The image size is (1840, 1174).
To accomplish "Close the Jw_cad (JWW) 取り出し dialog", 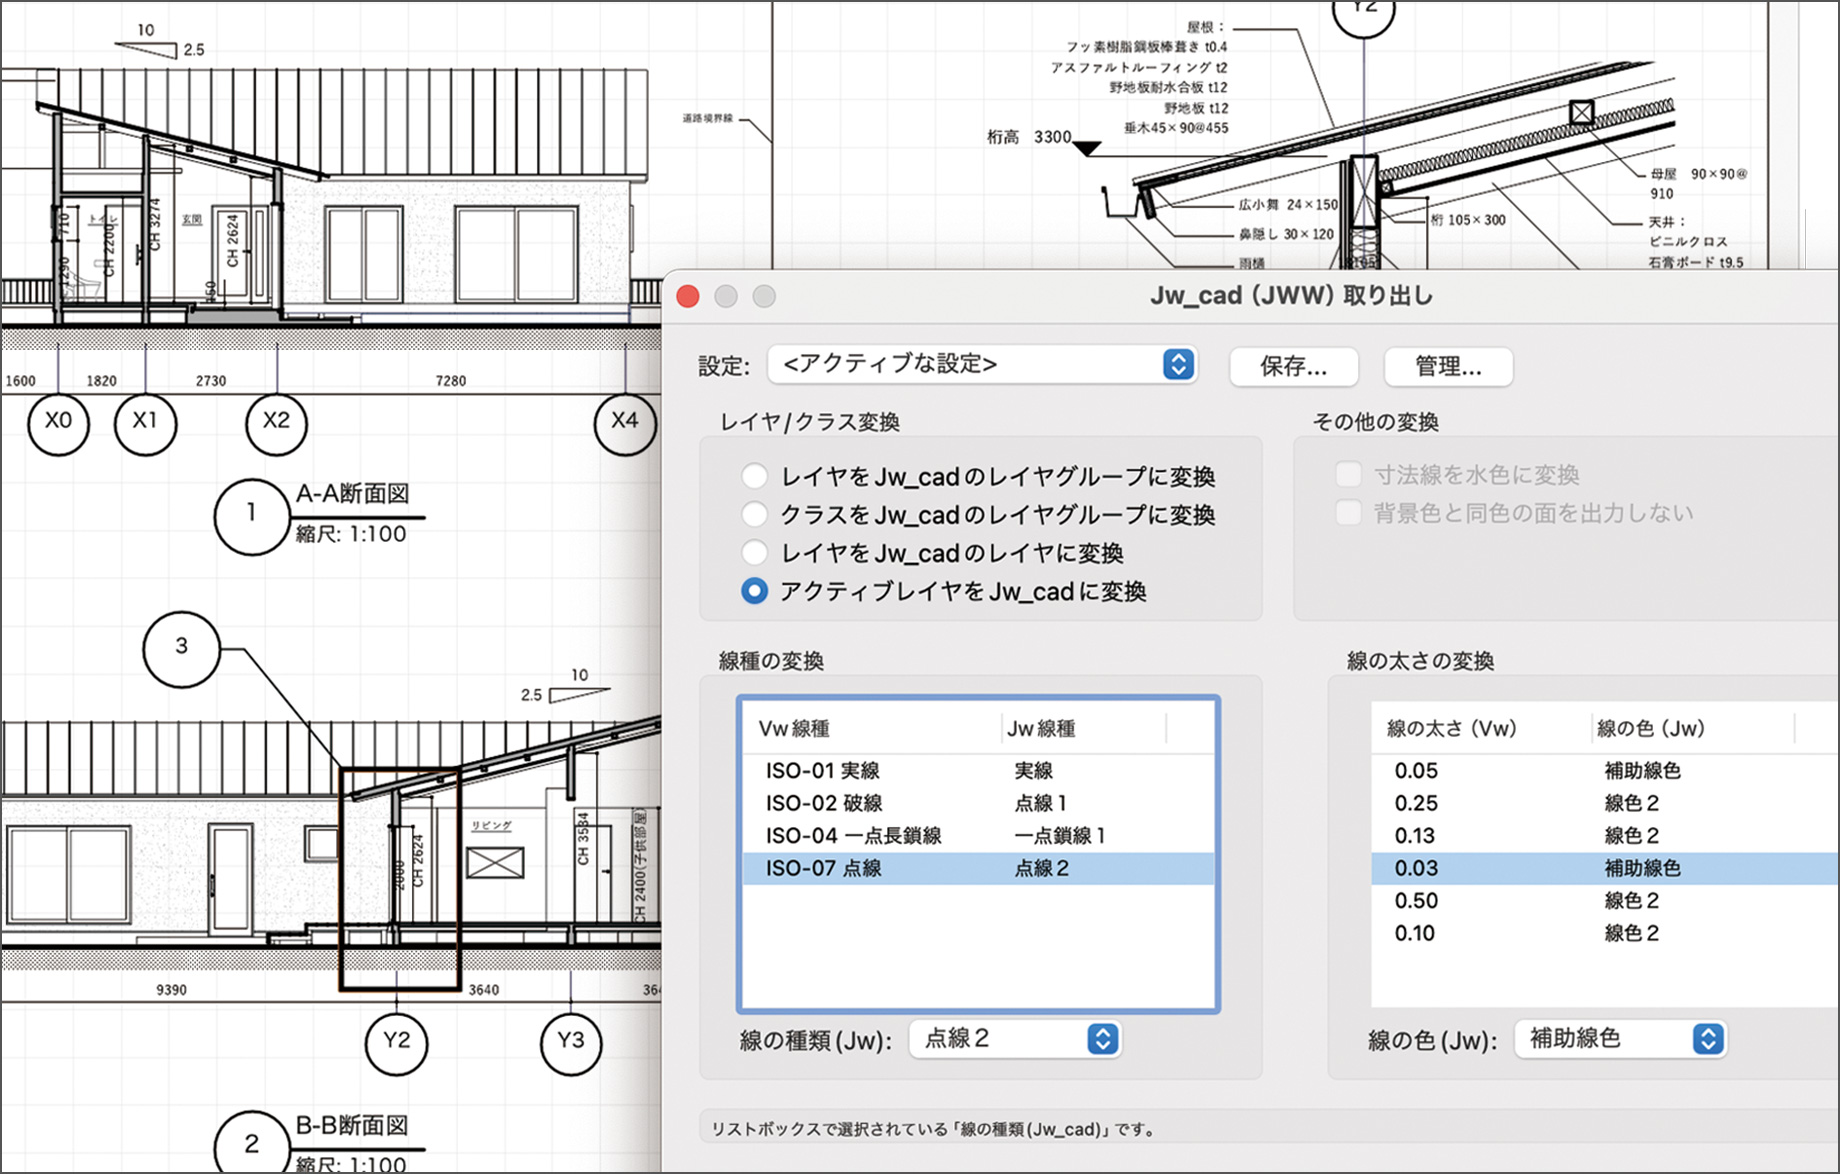I will pyautogui.click(x=688, y=296).
